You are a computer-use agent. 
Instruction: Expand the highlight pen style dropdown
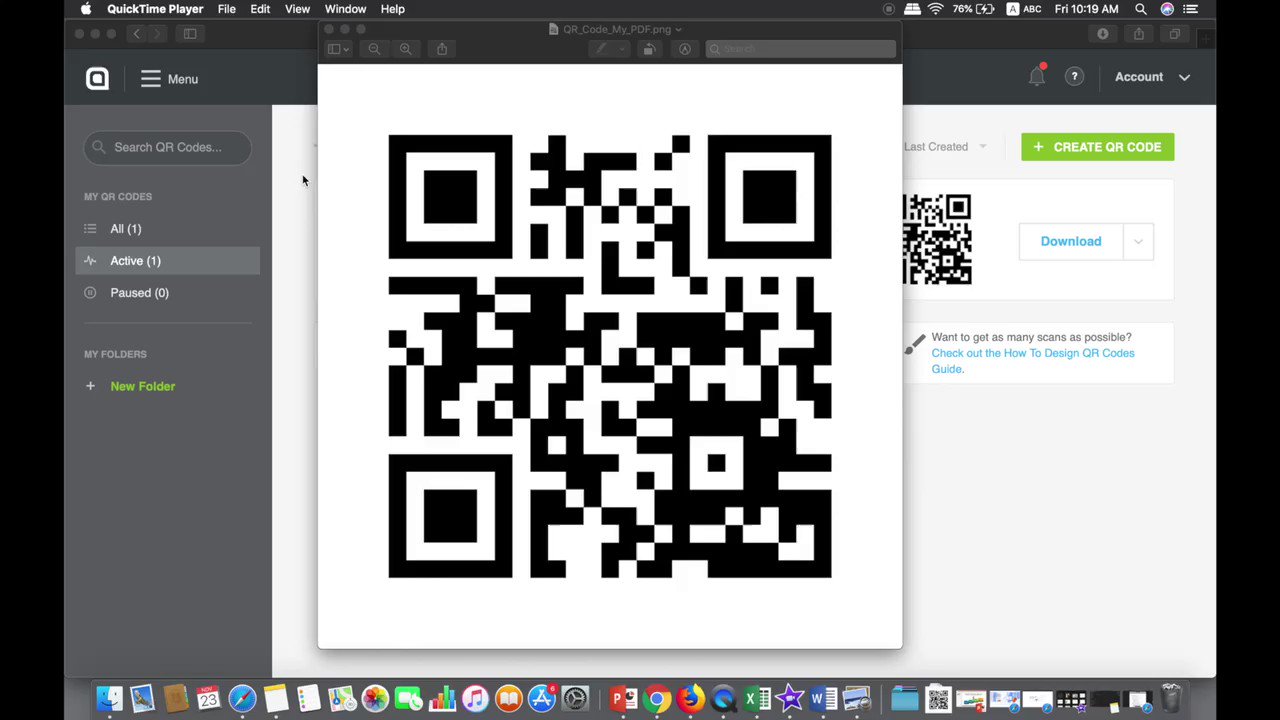pos(622,49)
